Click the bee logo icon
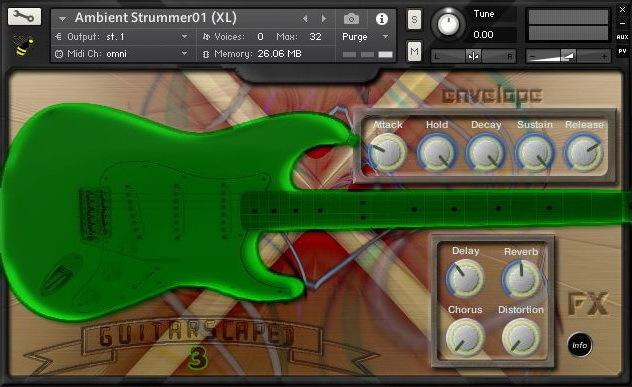Screen dimensions: 632x387 (x=24, y=45)
